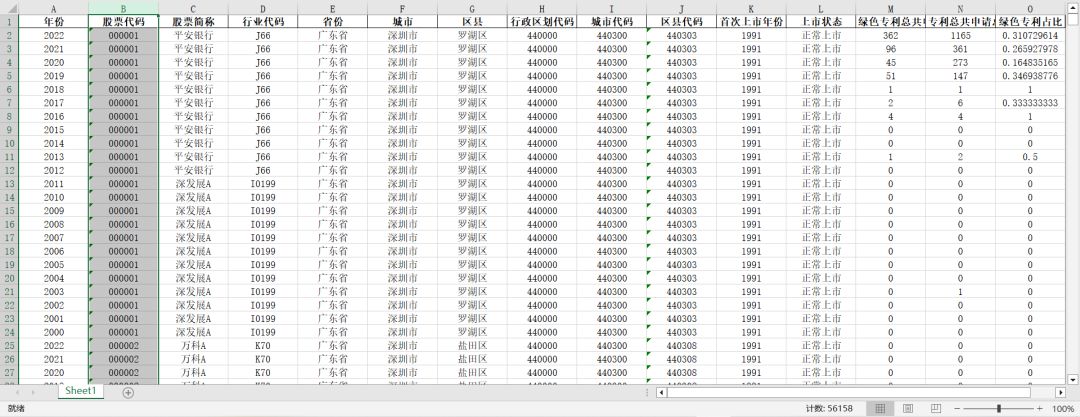This screenshot has height=417, width=1080.
Task: Select column D header
Action: click(262, 9)
